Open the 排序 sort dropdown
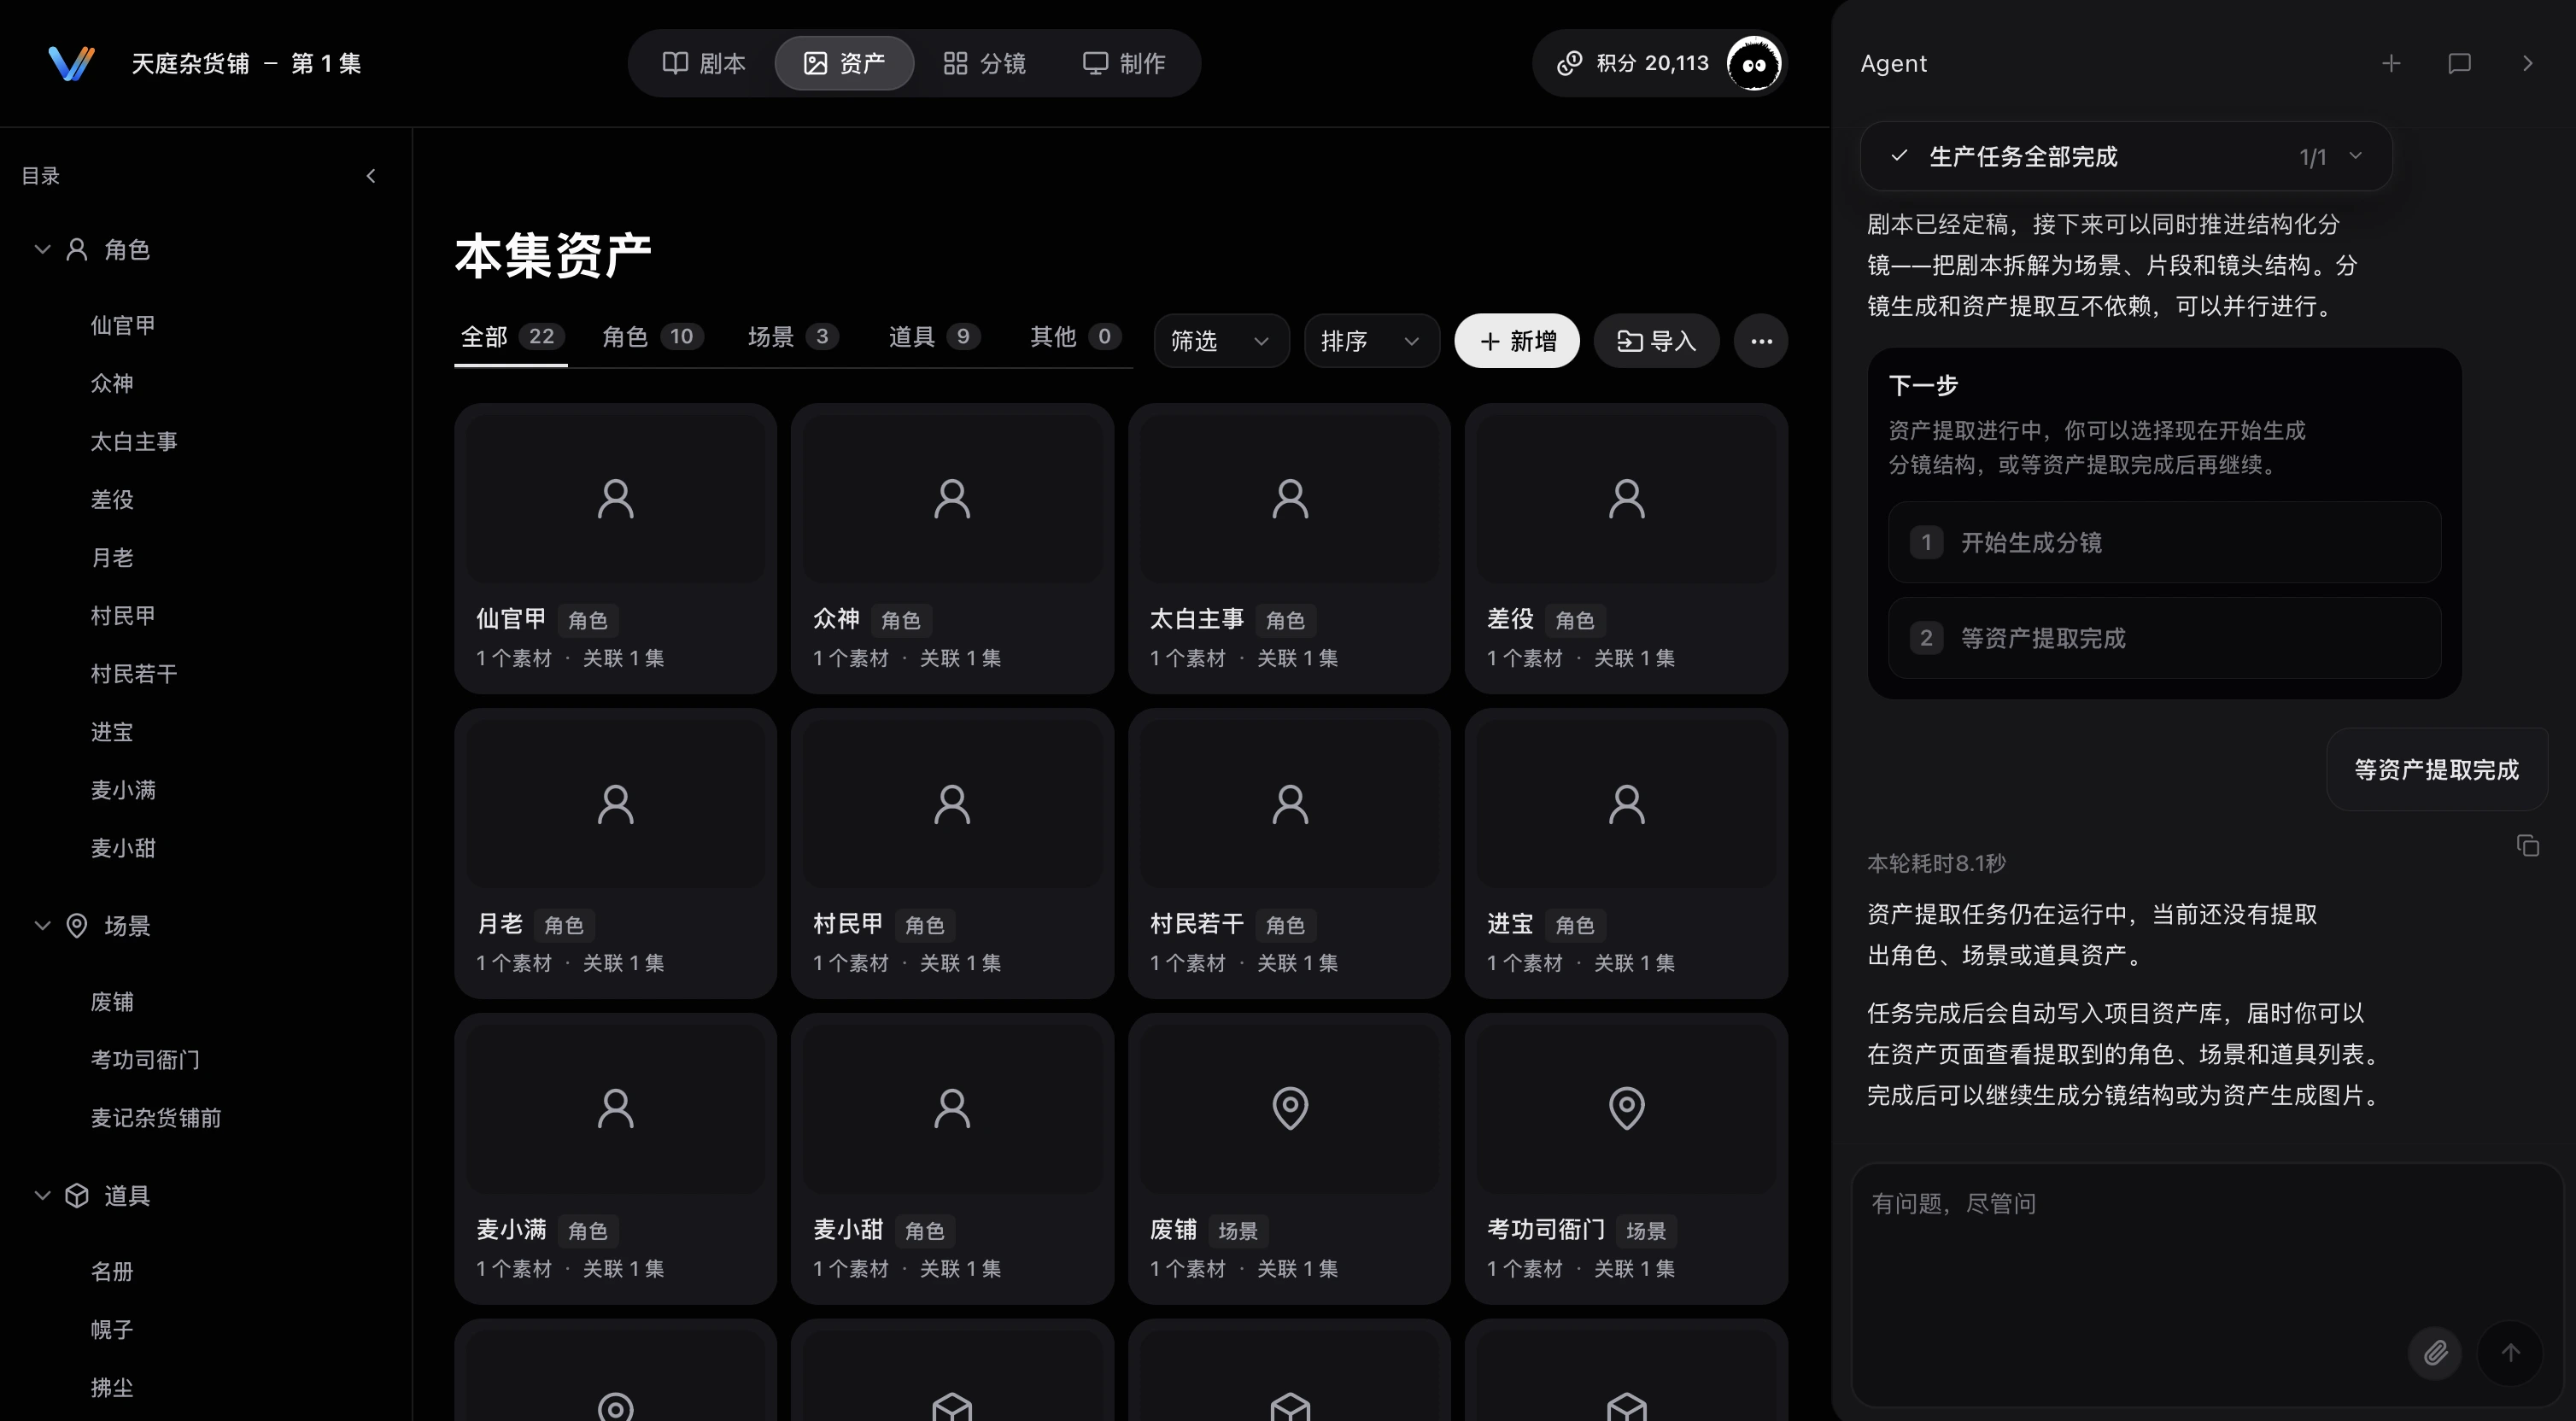This screenshot has height=1421, width=2576. [x=1371, y=341]
